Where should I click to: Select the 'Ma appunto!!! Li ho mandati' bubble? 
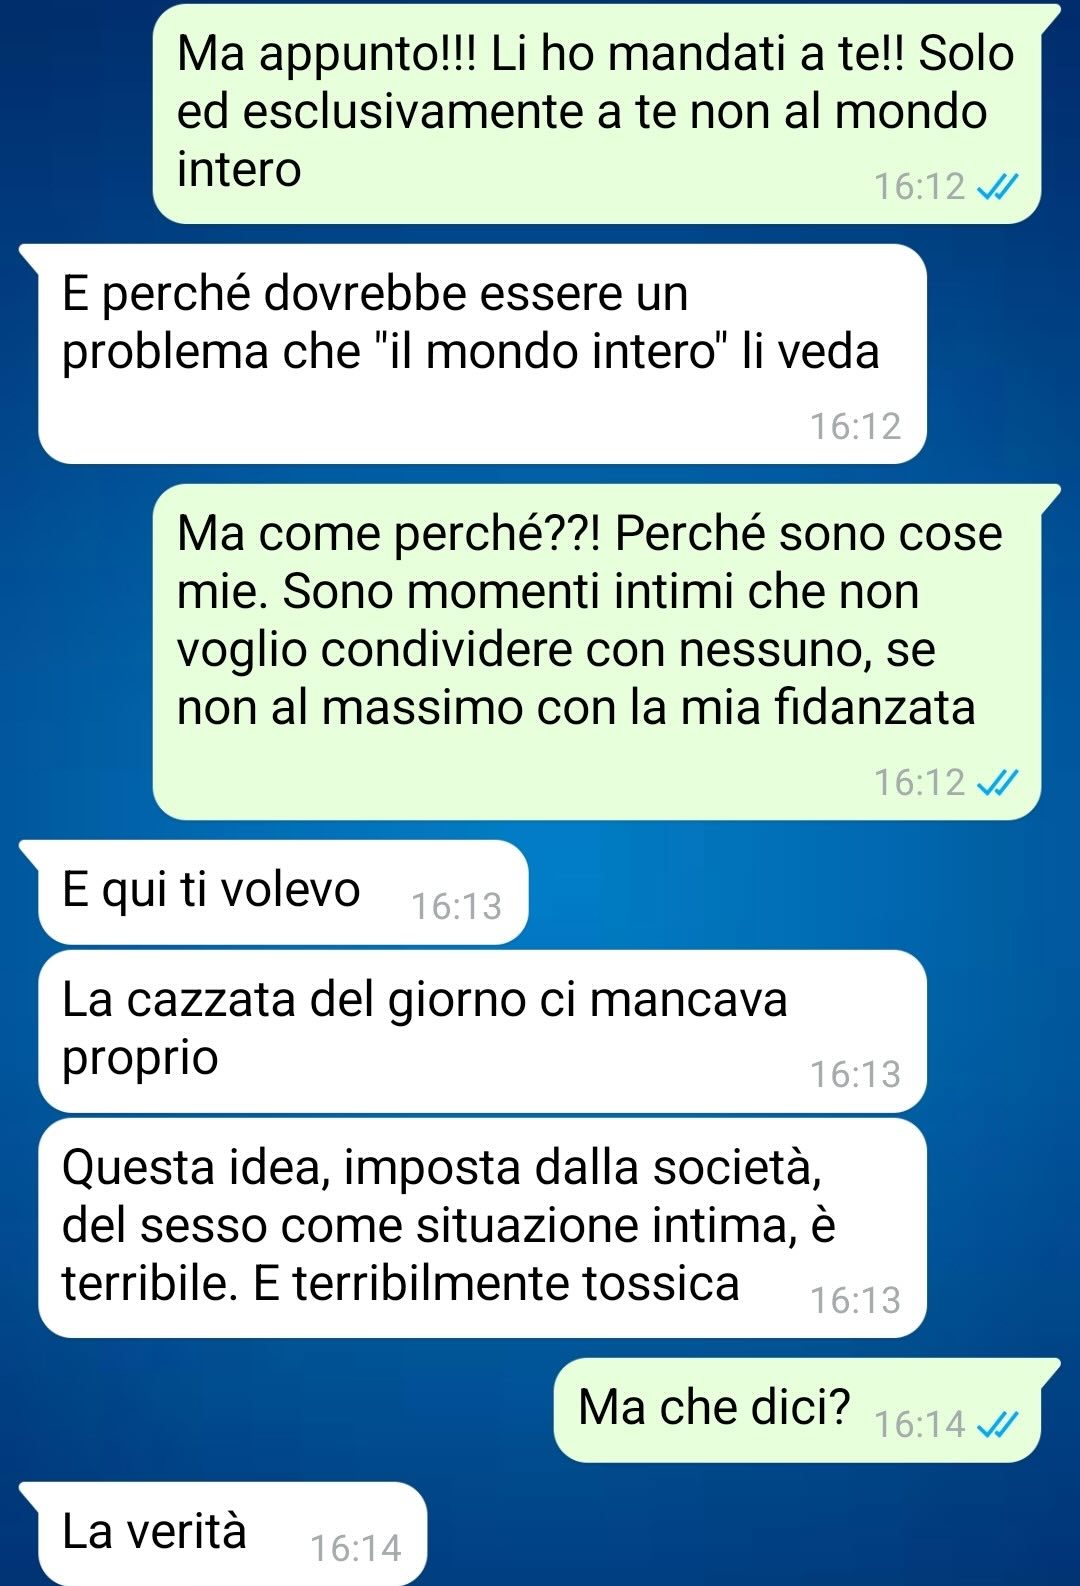pos(597,114)
